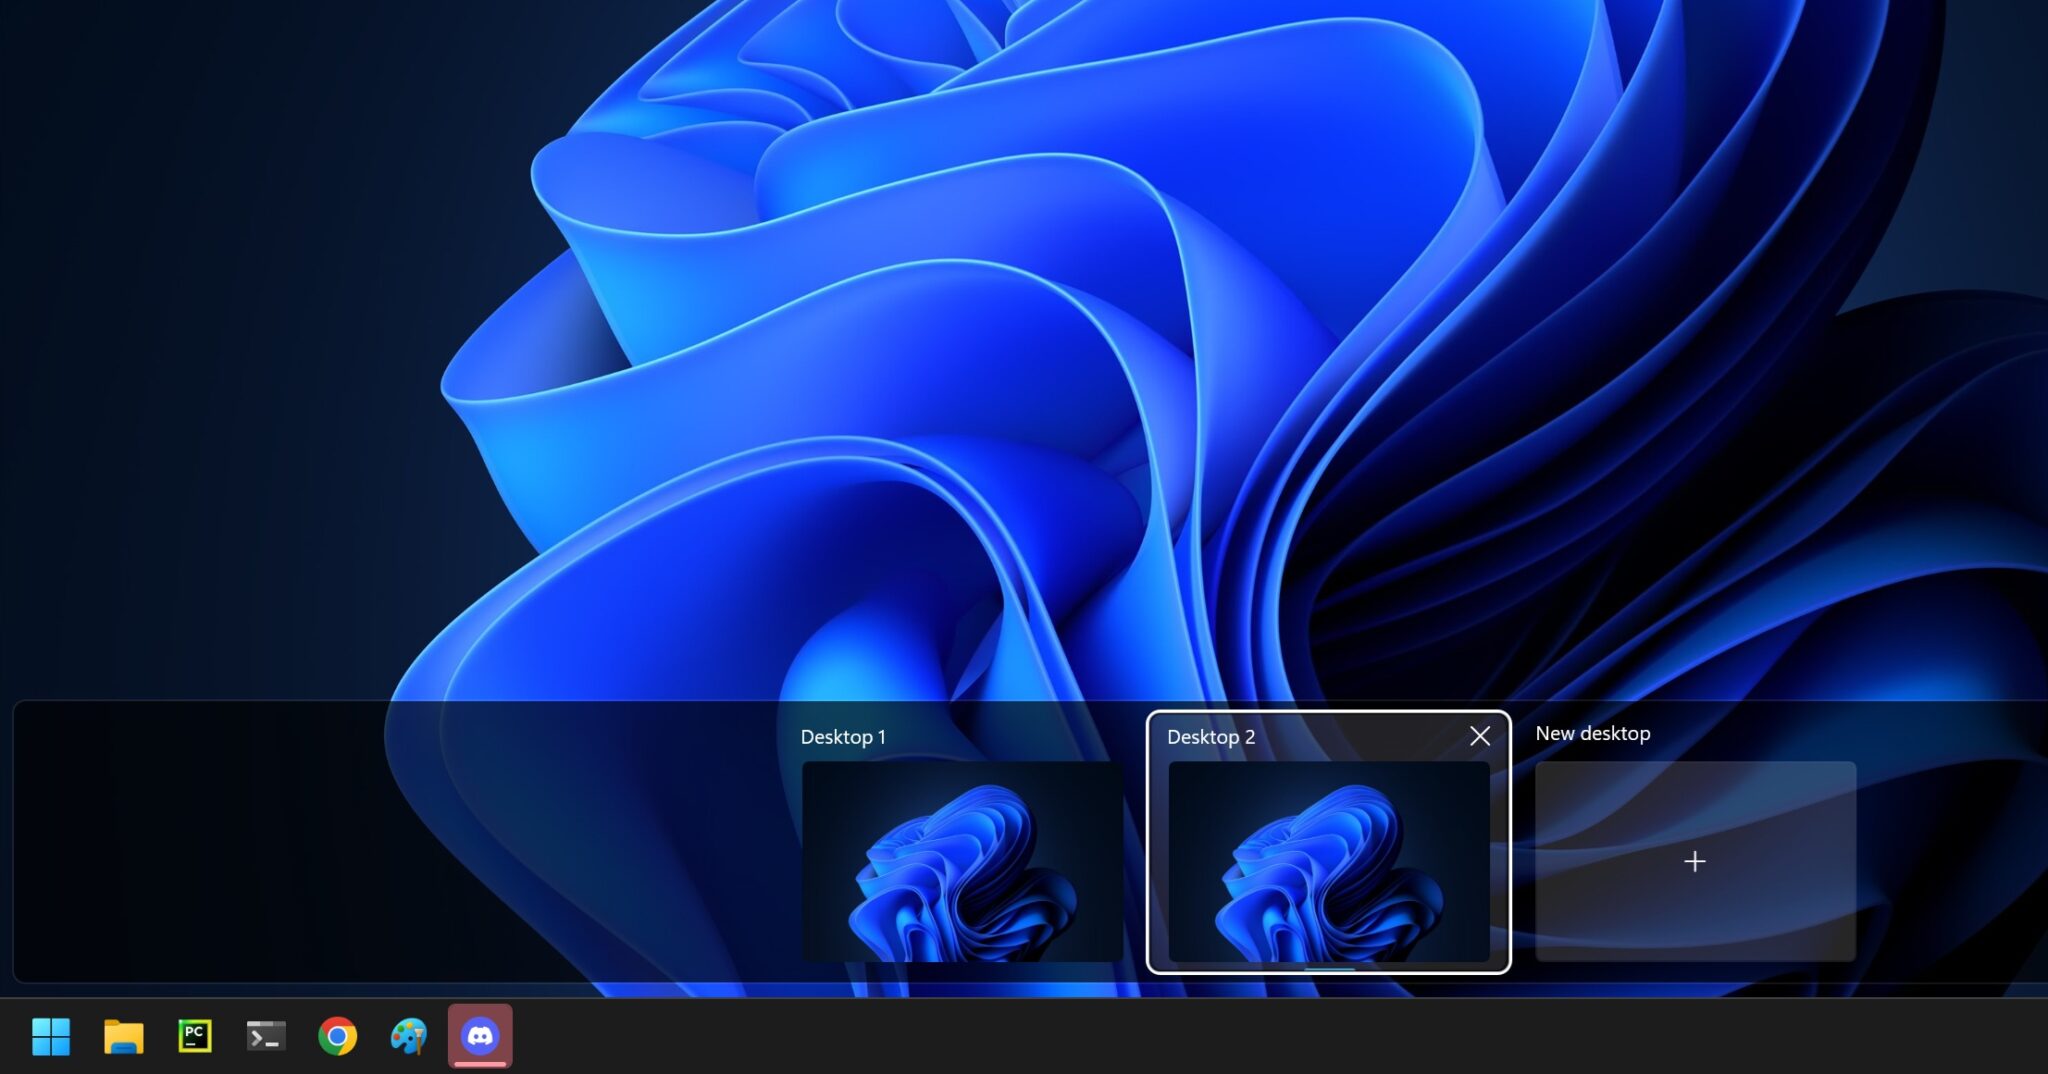The image size is (2048, 1074).
Task: Launch File Explorer from the taskbar
Action: (x=124, y=1037)
